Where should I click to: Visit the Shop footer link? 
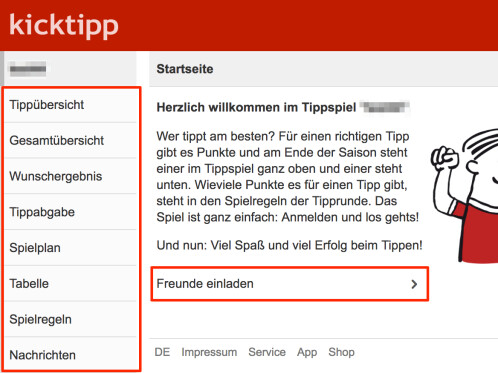[x=341, y=352]
